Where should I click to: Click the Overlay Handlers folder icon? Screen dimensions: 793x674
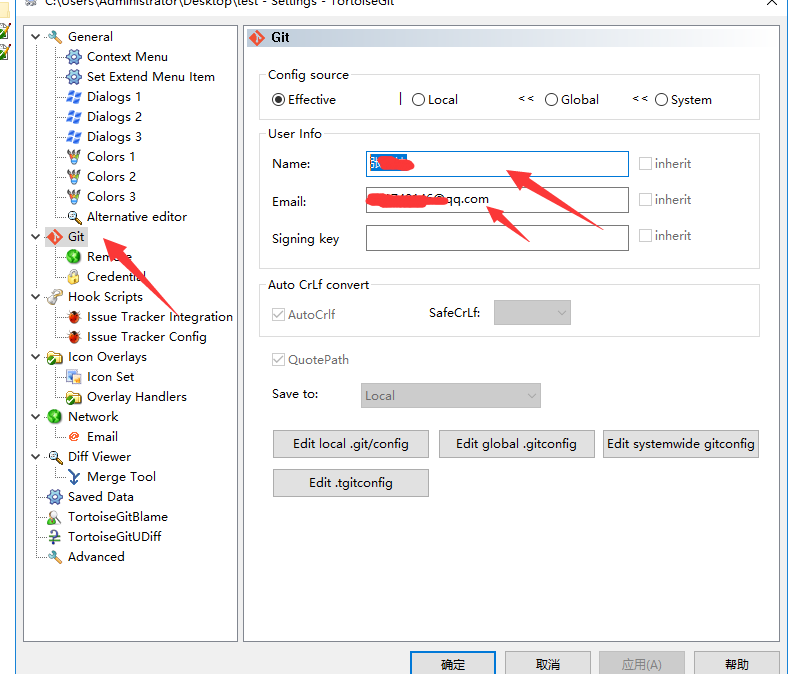coord(74,397)
